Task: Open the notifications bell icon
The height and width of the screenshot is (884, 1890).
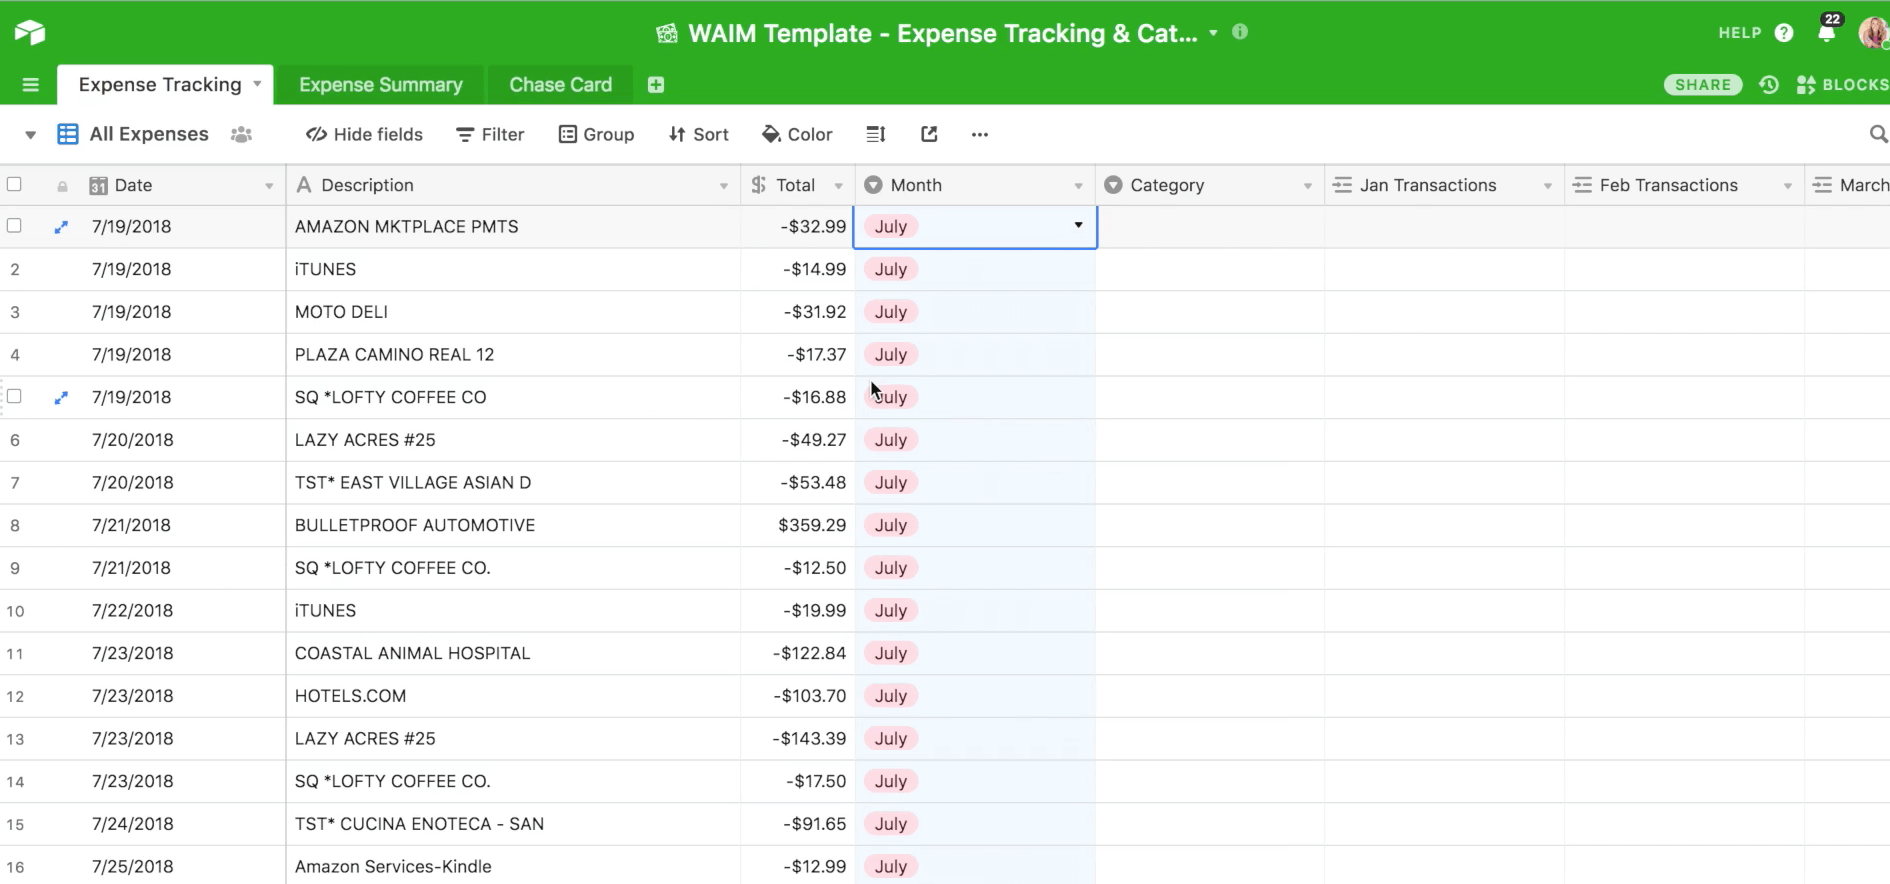Action: pos(1826,33)
